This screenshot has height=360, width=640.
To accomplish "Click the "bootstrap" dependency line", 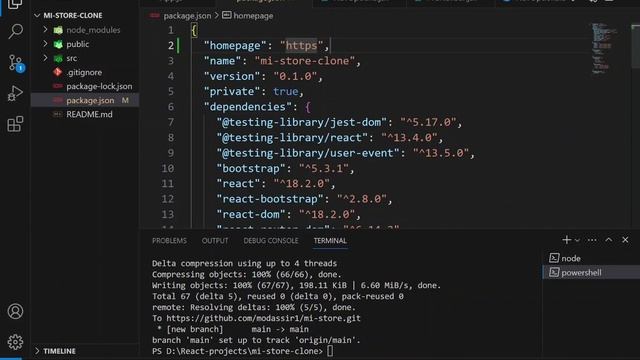I will pyautogui.click(x=285, y=169).
